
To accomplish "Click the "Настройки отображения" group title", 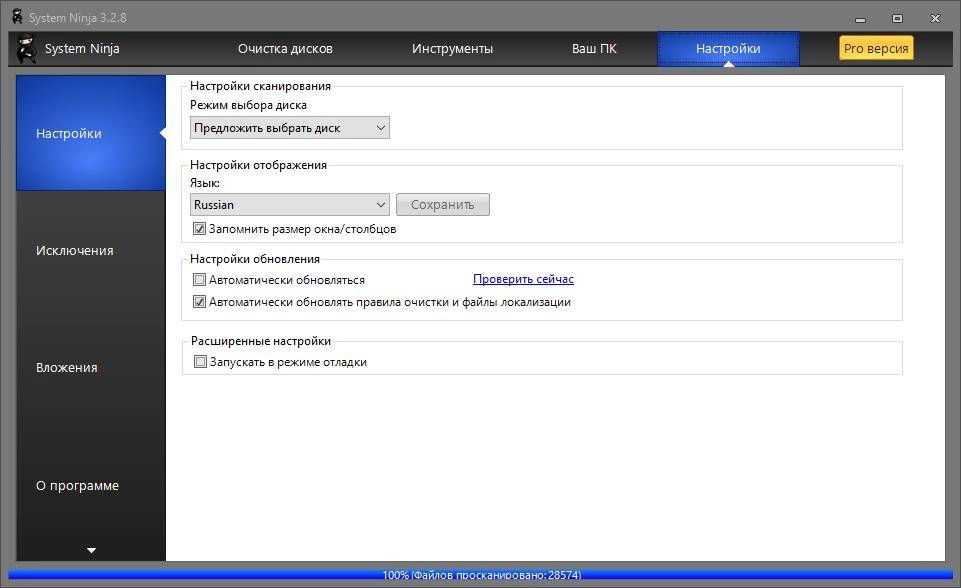I will [258, 164].
